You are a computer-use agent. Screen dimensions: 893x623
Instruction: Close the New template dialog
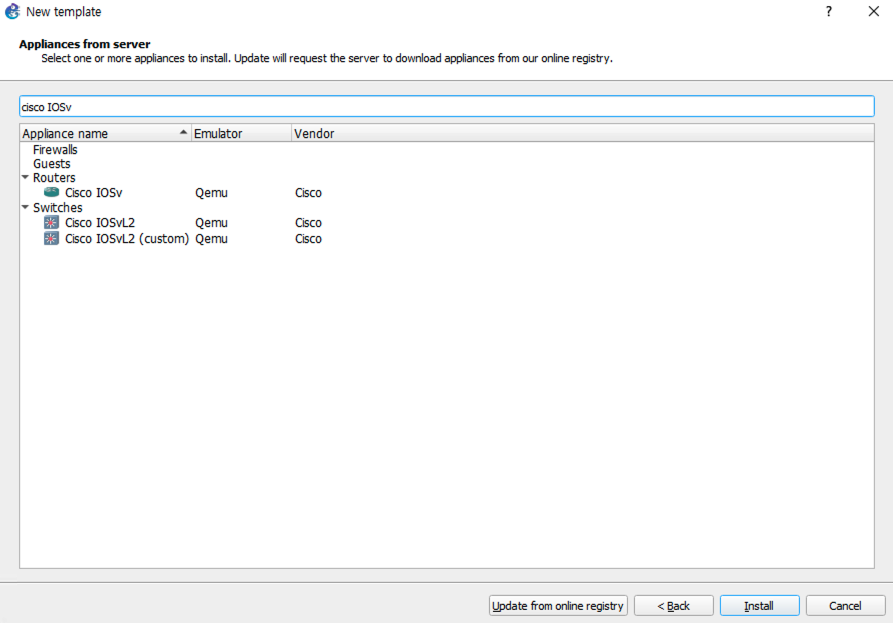tap(874, 11)
